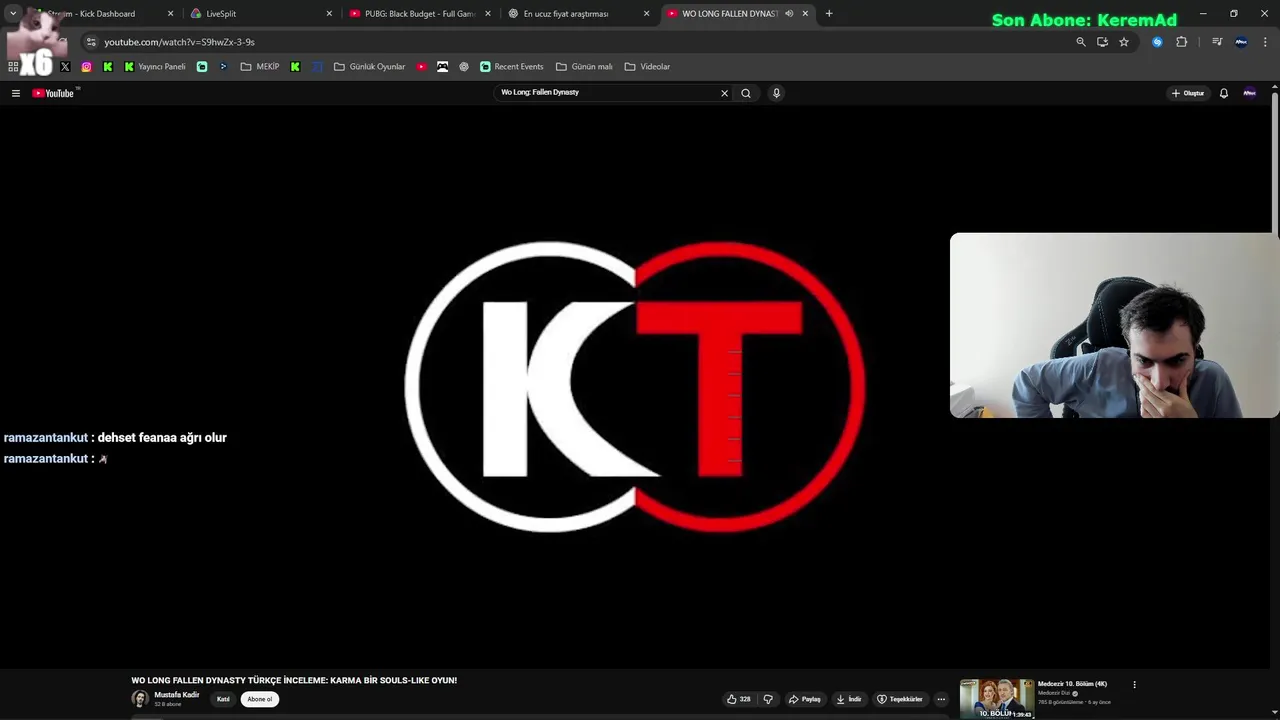Go to the YouTube home logo
This screenshot has height=720, width=1280.
click(55, 93)
